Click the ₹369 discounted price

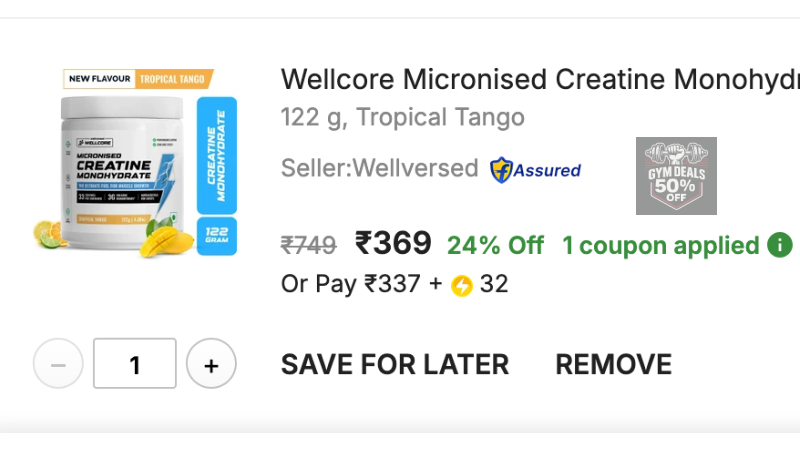pos(393,243)
